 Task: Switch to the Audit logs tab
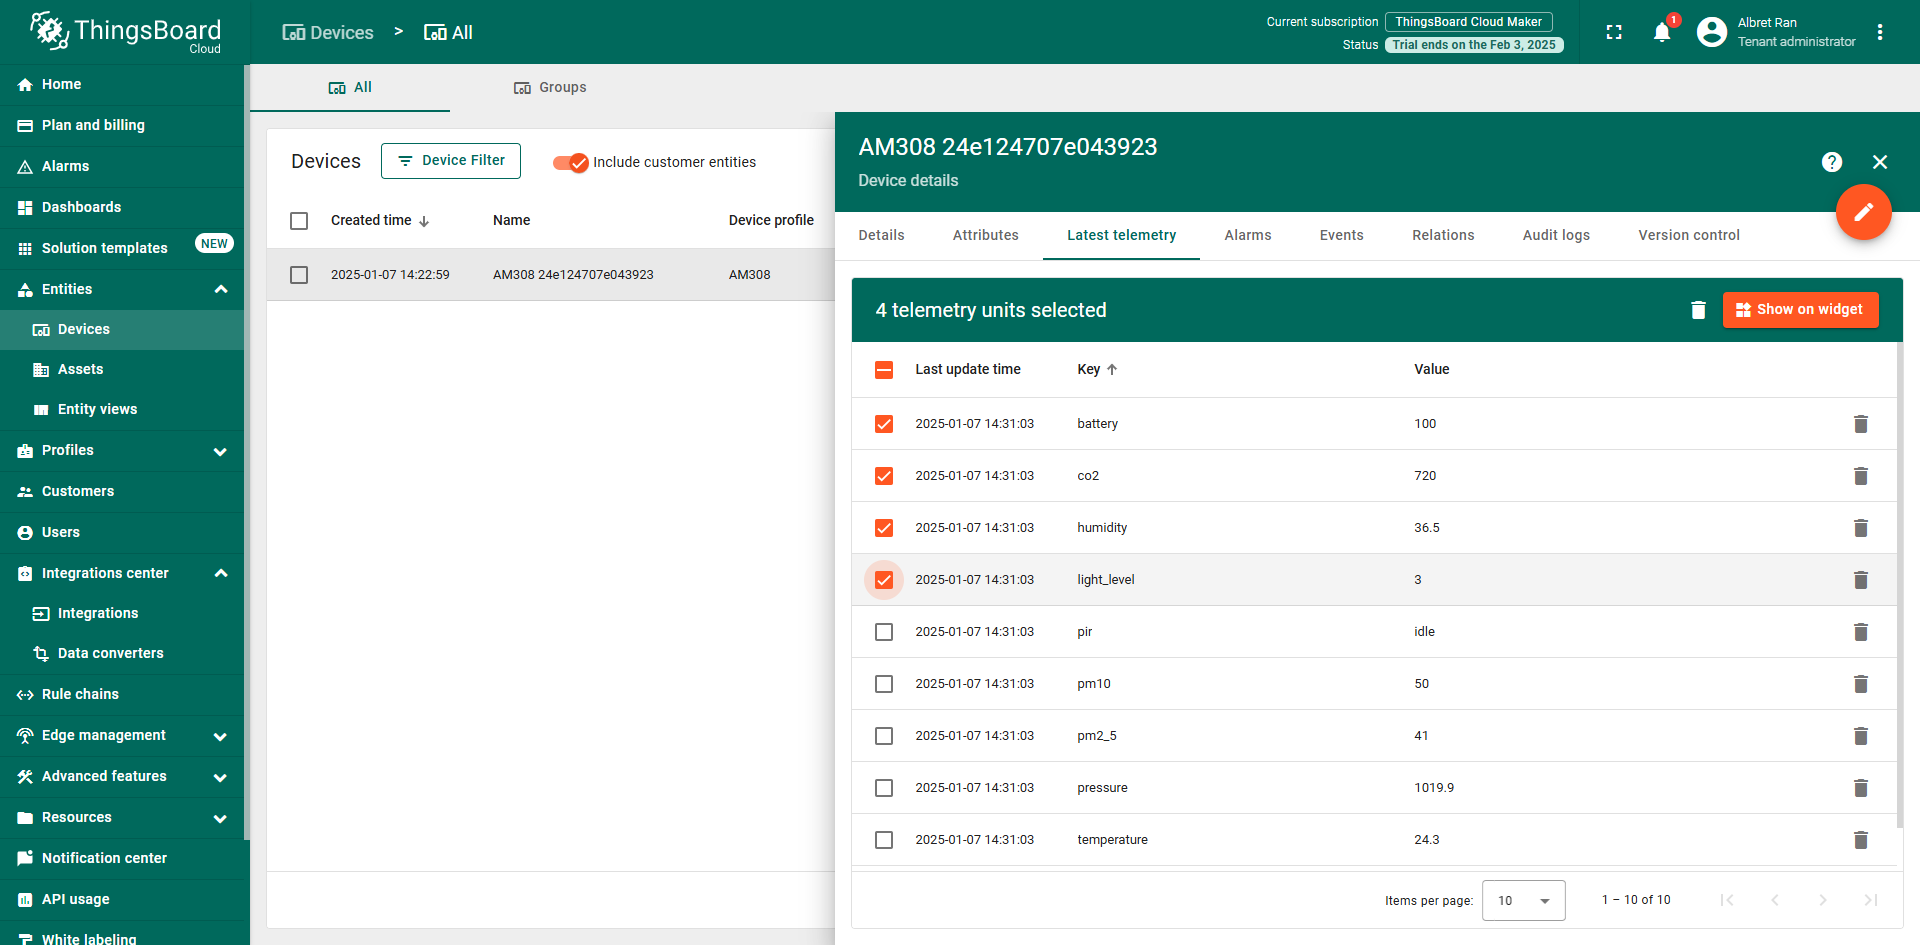pos(1556,236)
